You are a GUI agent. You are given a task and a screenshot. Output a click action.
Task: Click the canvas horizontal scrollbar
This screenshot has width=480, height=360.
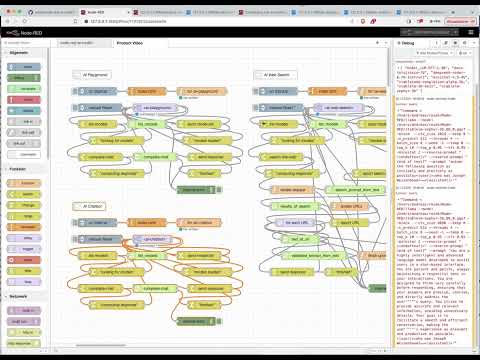(101, 345)
